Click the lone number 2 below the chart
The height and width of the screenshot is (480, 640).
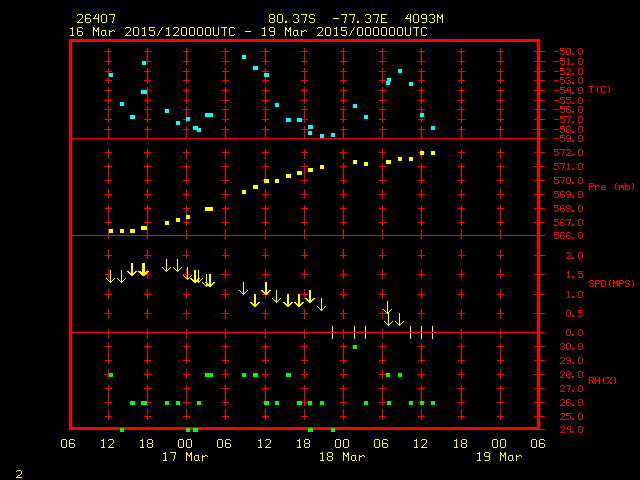tap(19, 474)
